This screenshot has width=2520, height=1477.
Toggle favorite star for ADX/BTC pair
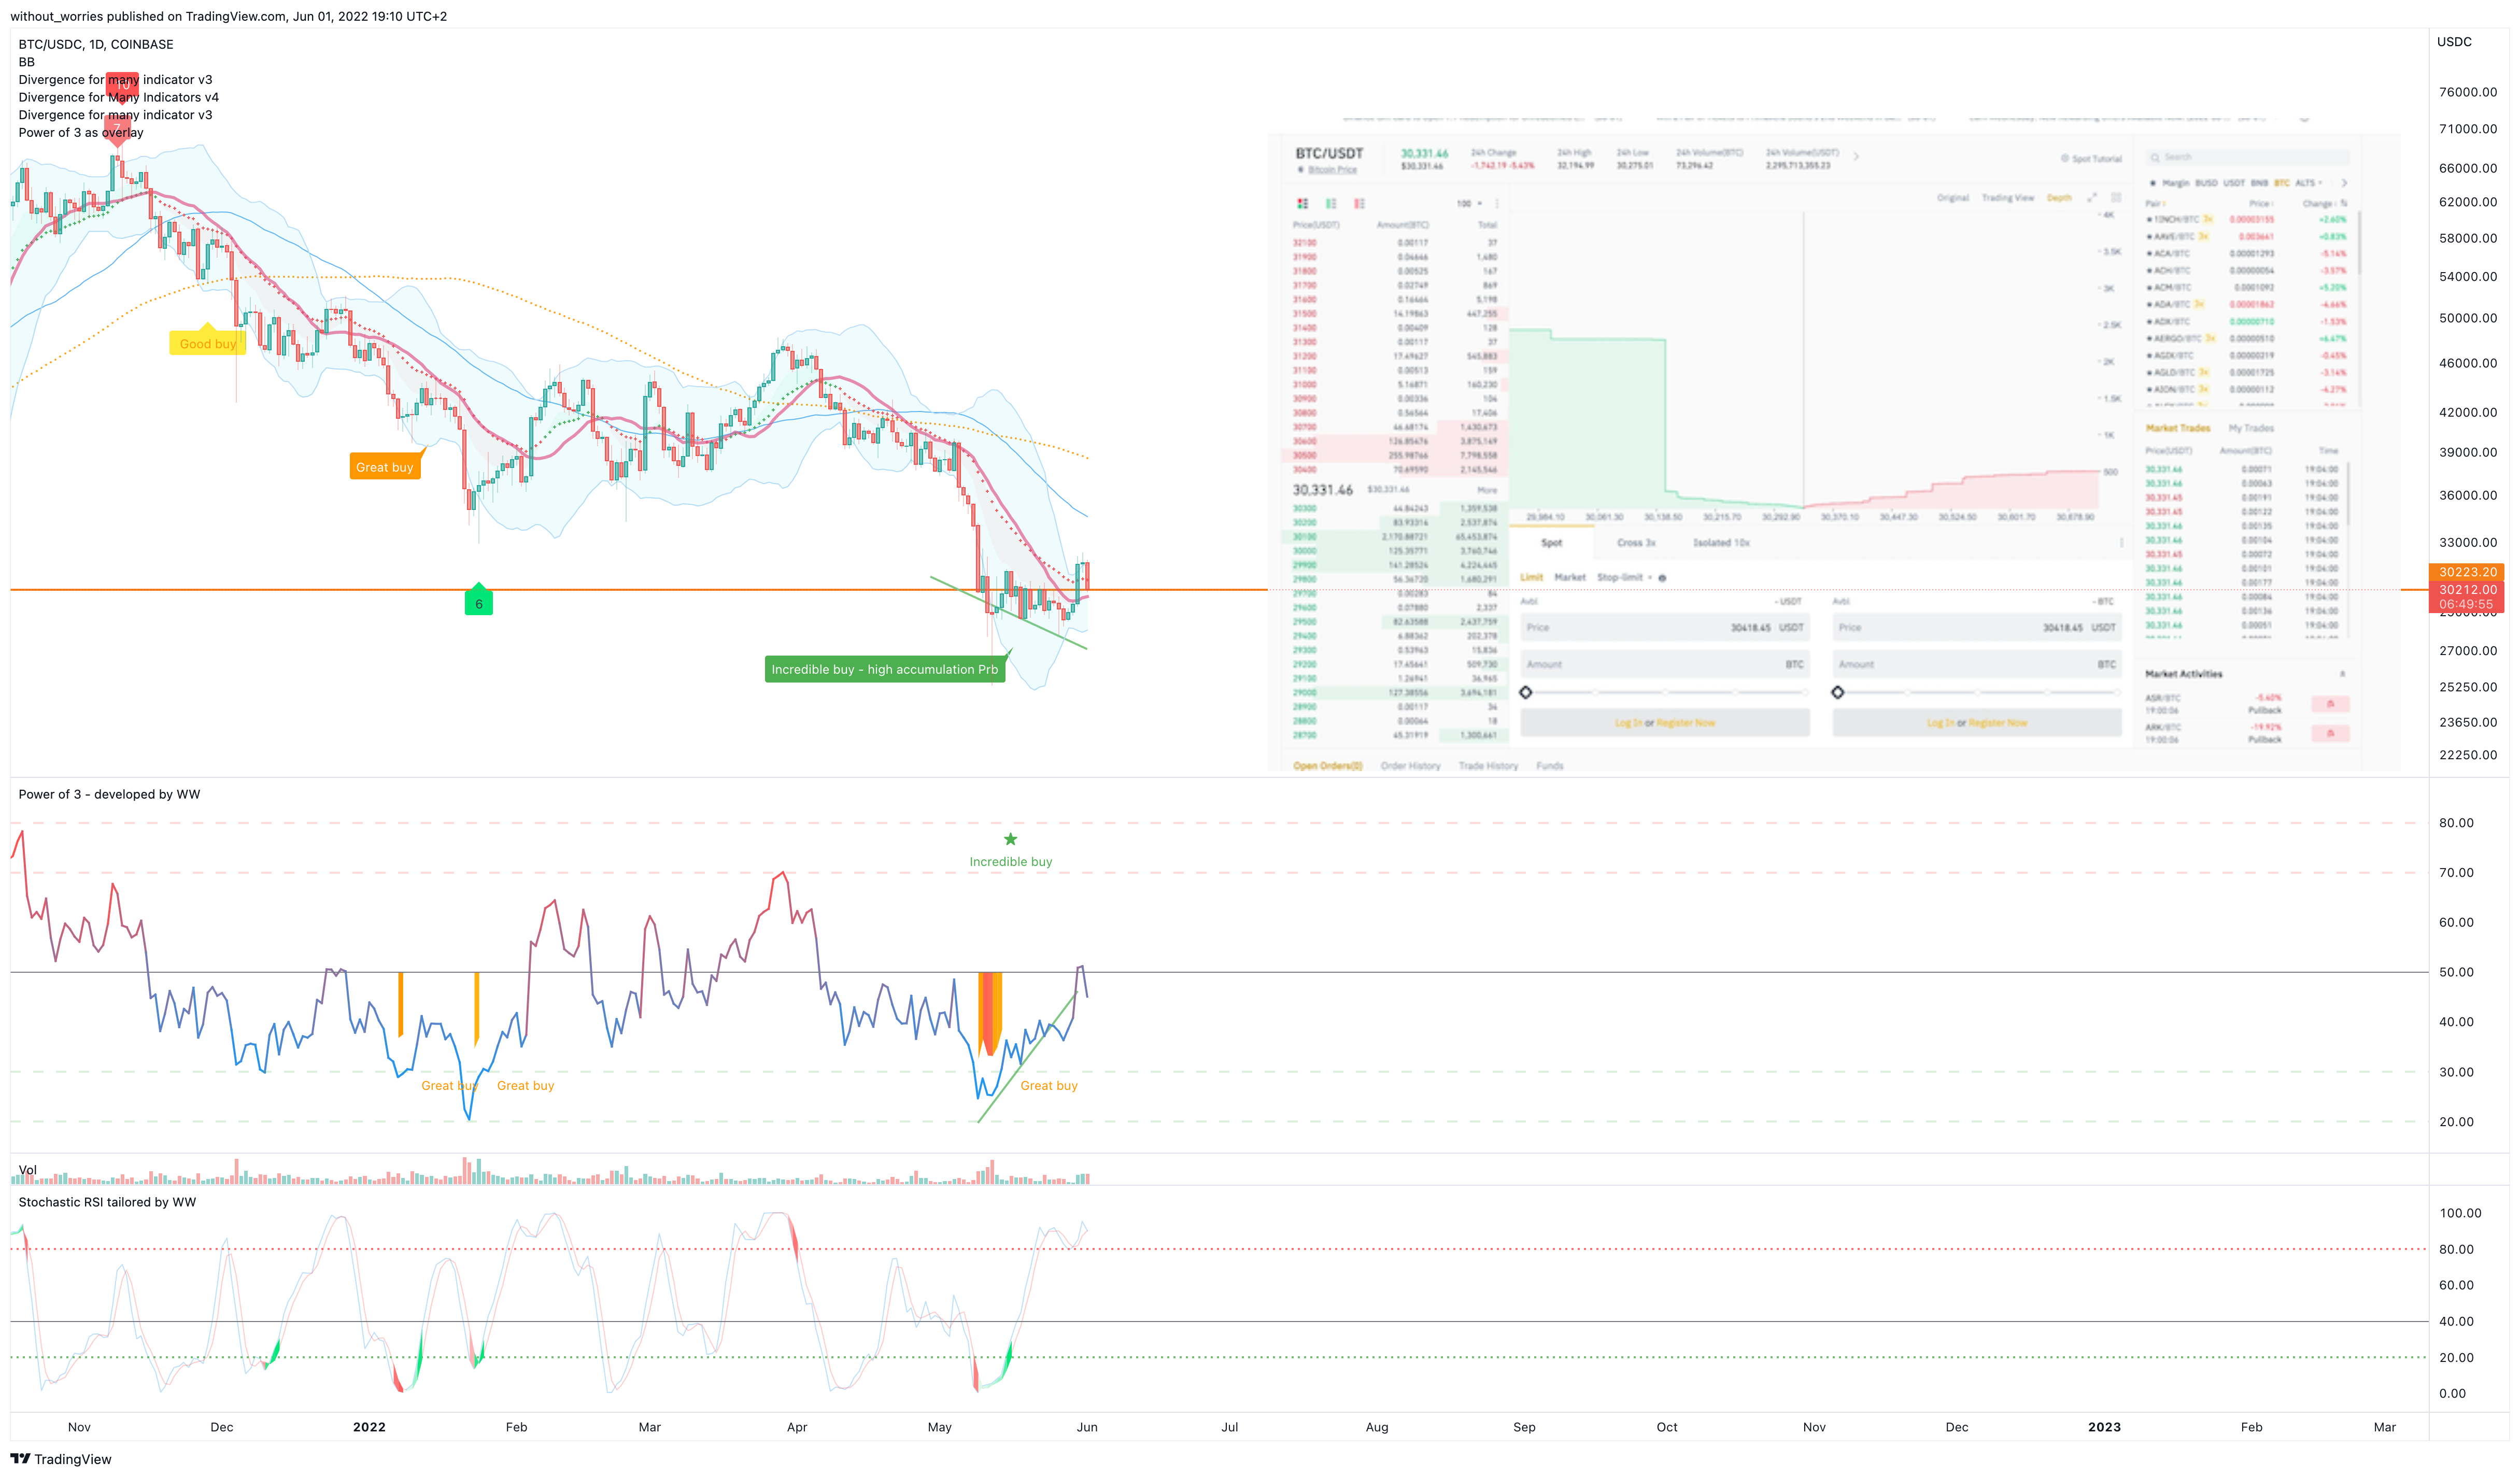coord(2149,321)
